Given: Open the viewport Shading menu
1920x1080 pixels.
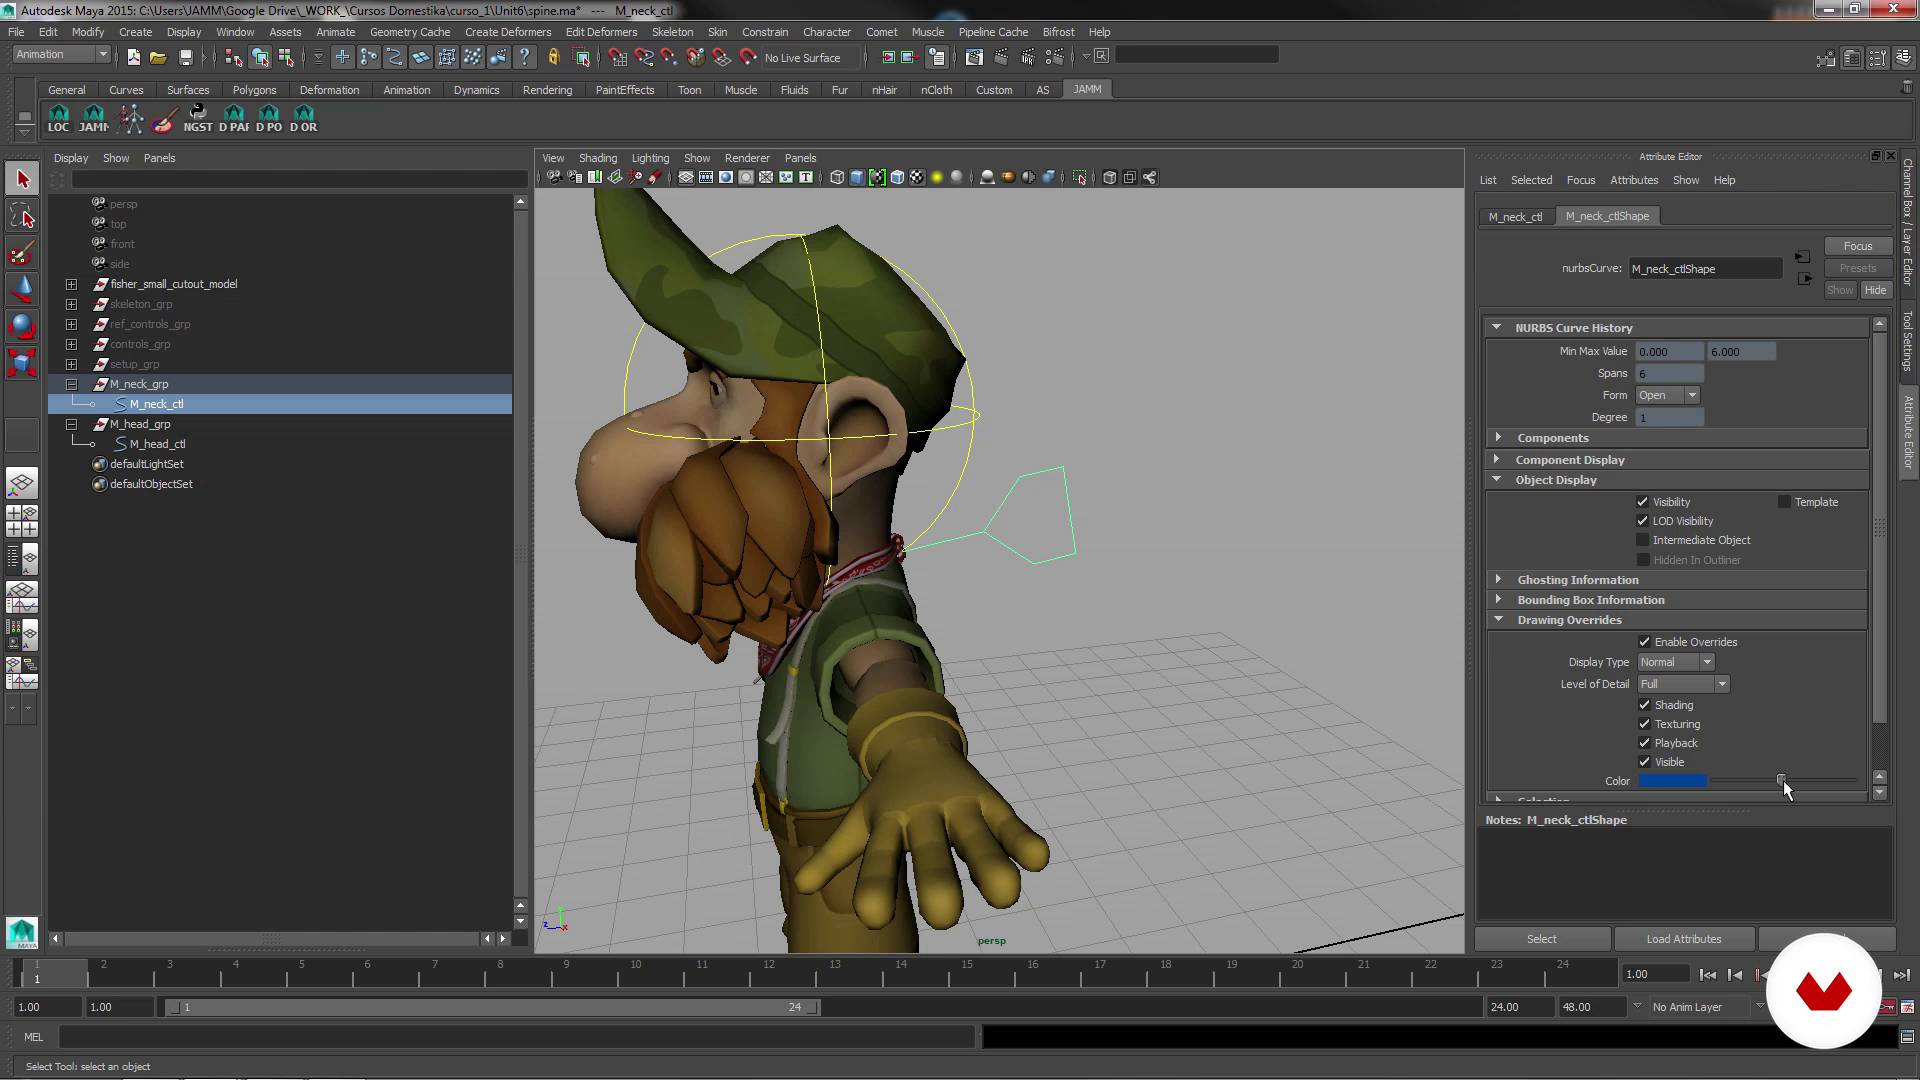Looking at the screenshot, I should point(597,158).
